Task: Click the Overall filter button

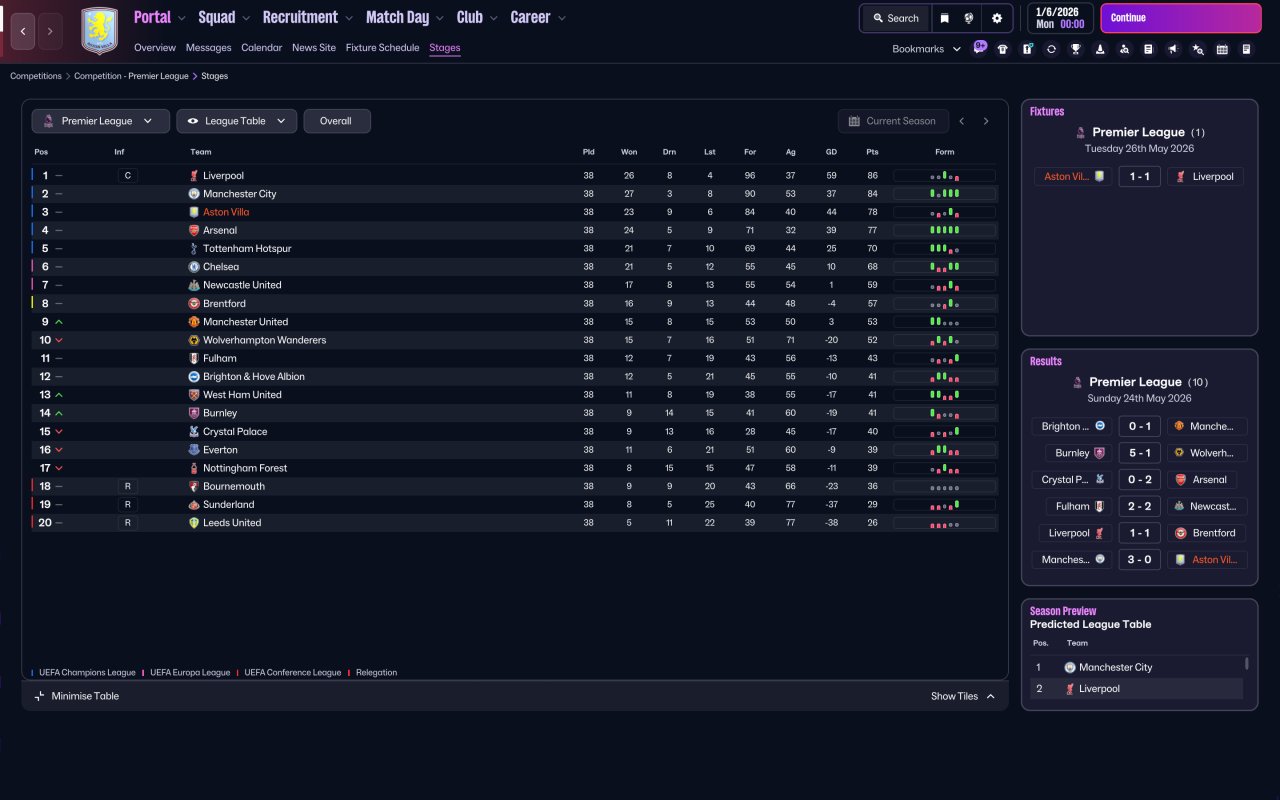Action: (x=337, y=121)
